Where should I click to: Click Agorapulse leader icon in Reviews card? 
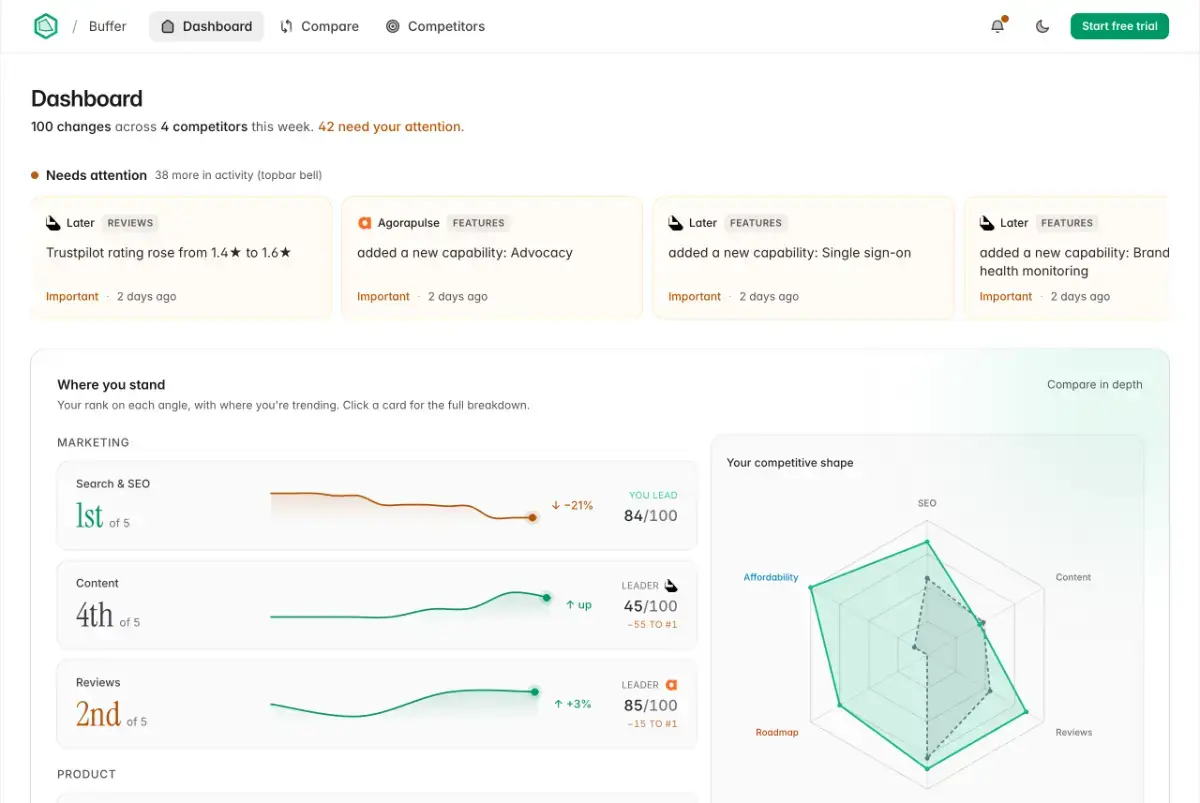pos(671,685)
